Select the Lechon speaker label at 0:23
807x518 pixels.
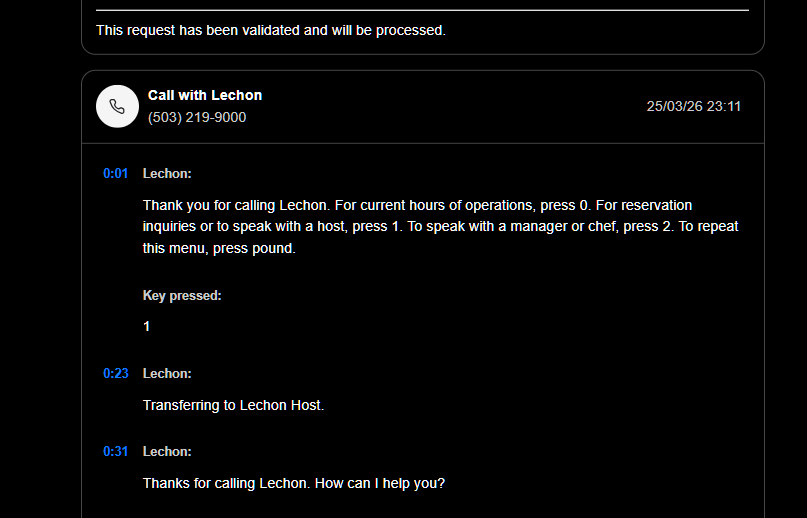pyautogui.click(x=167, y=373)
